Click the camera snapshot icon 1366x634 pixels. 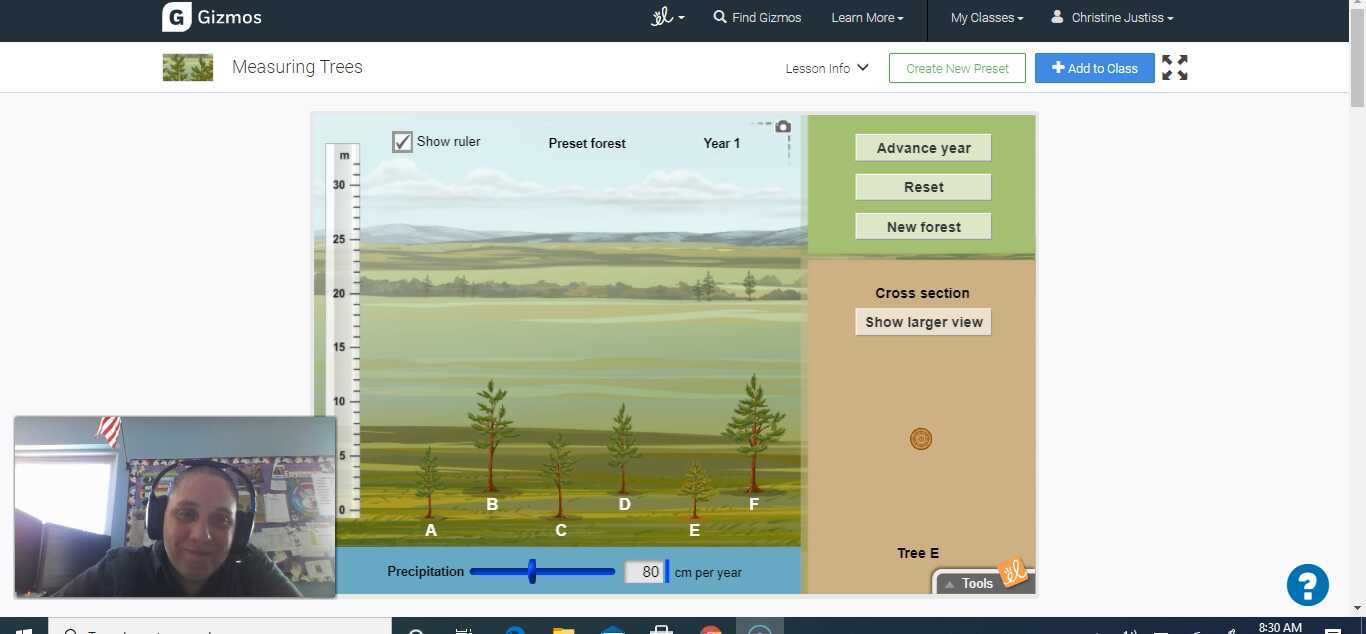783,126
